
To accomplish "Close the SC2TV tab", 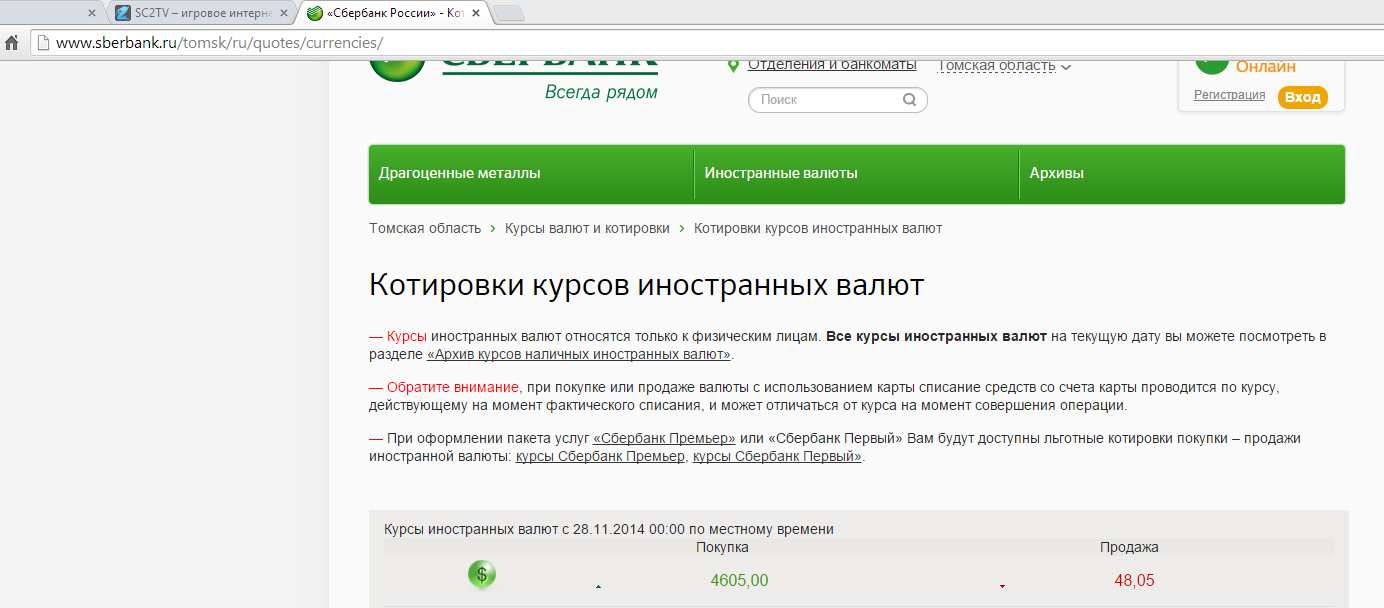I will [x=284, y=13].
